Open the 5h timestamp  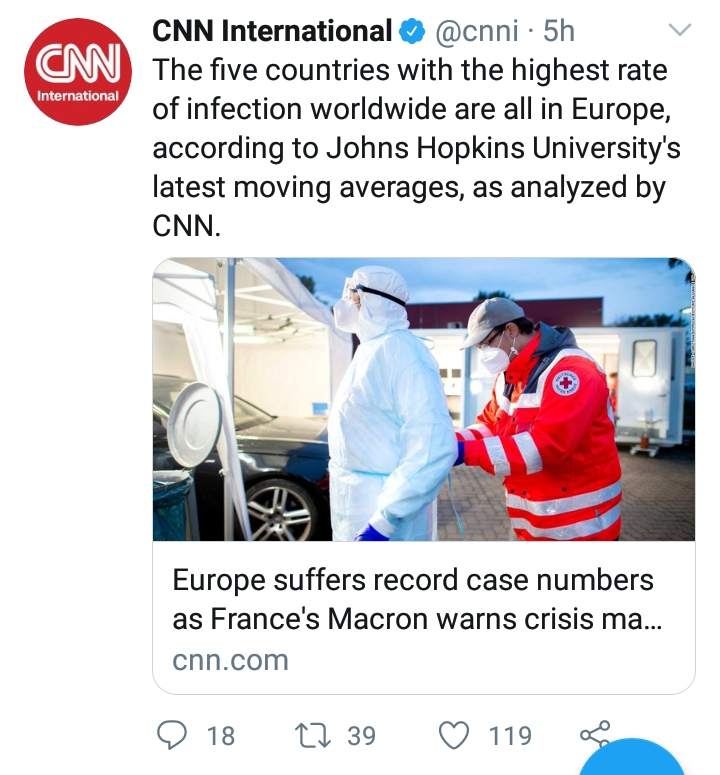559,31
